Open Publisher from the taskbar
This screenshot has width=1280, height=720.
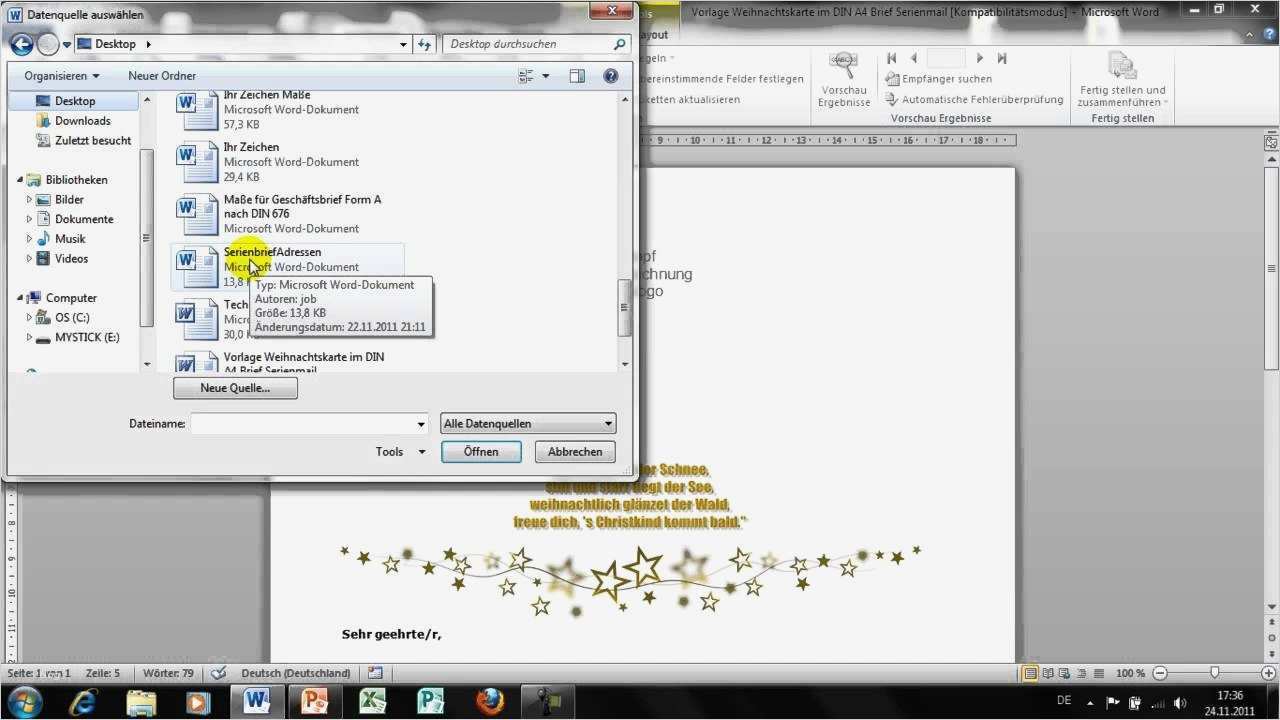[x=431, y=701]
